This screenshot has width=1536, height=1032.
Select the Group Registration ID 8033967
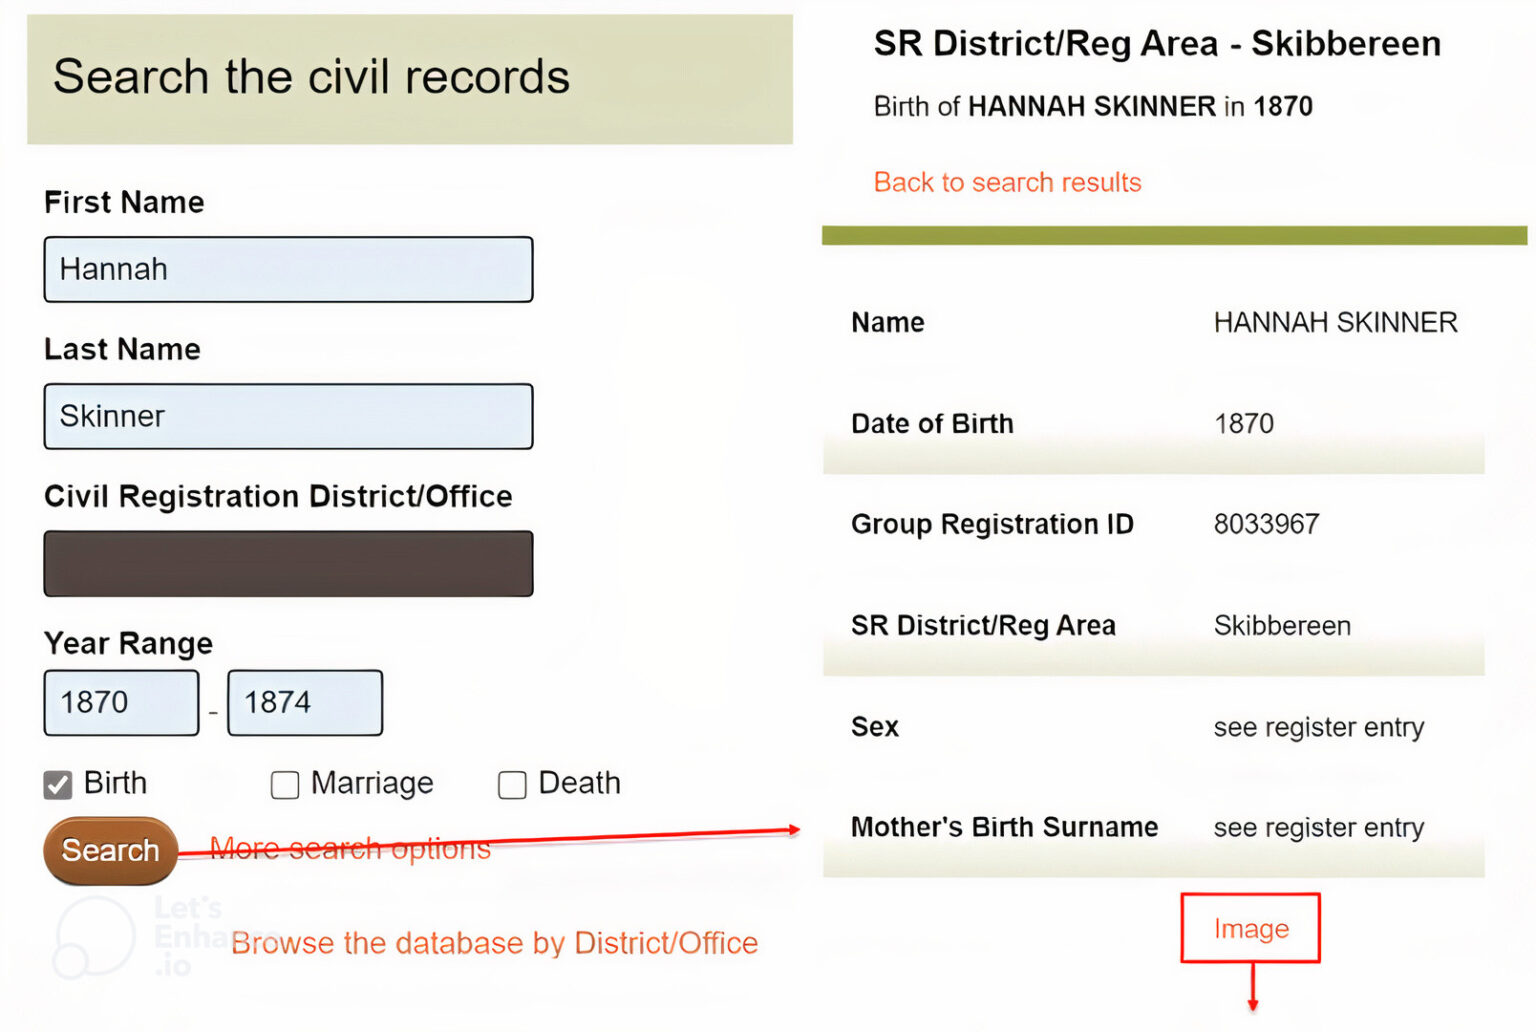coord(1267,523)
